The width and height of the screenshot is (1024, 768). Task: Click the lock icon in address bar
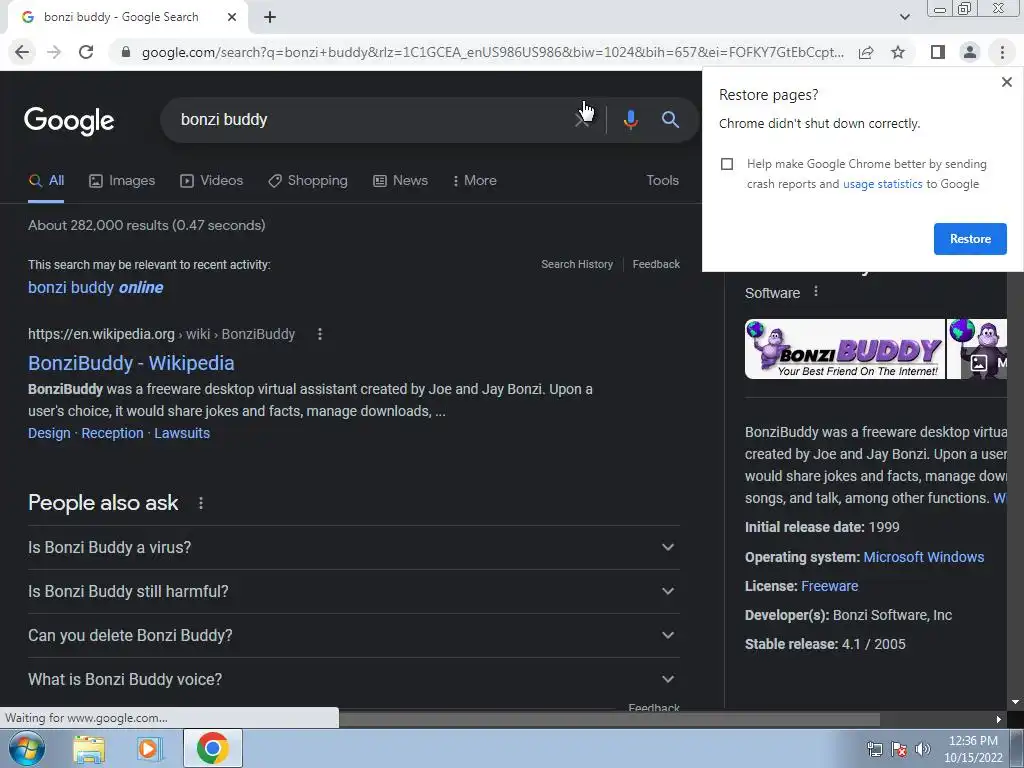tap(126, 52)
